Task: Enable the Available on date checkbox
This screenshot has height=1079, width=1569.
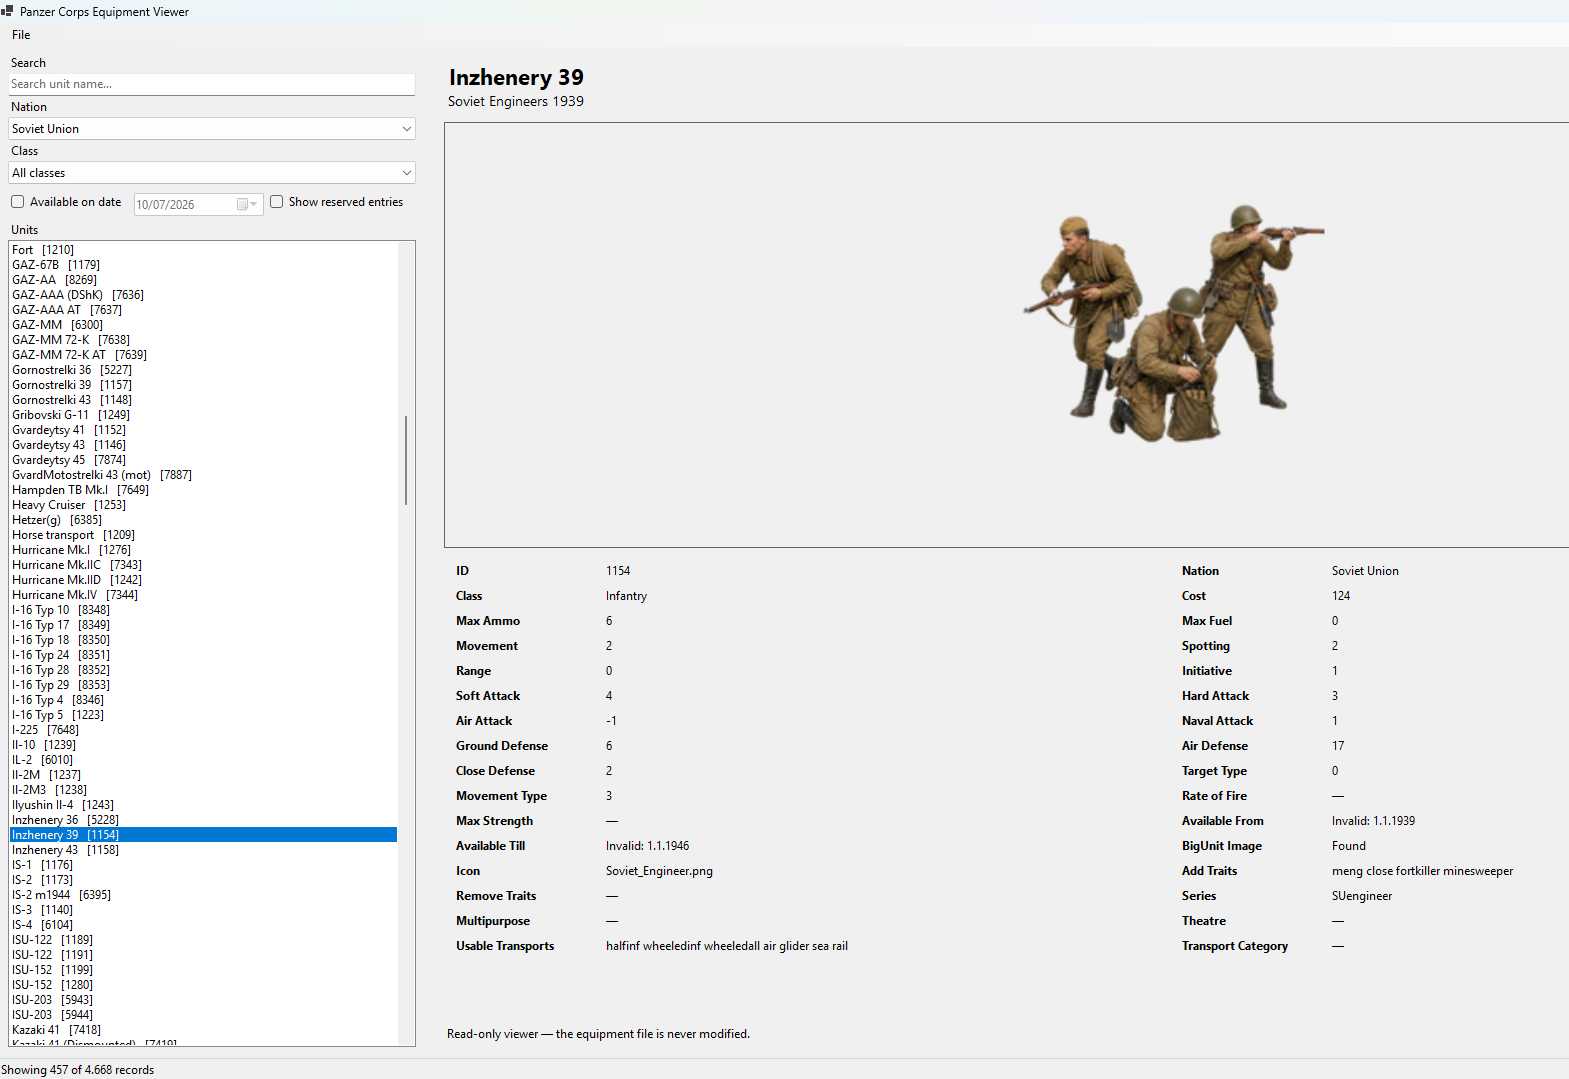Action: click(x=18, y=202)
